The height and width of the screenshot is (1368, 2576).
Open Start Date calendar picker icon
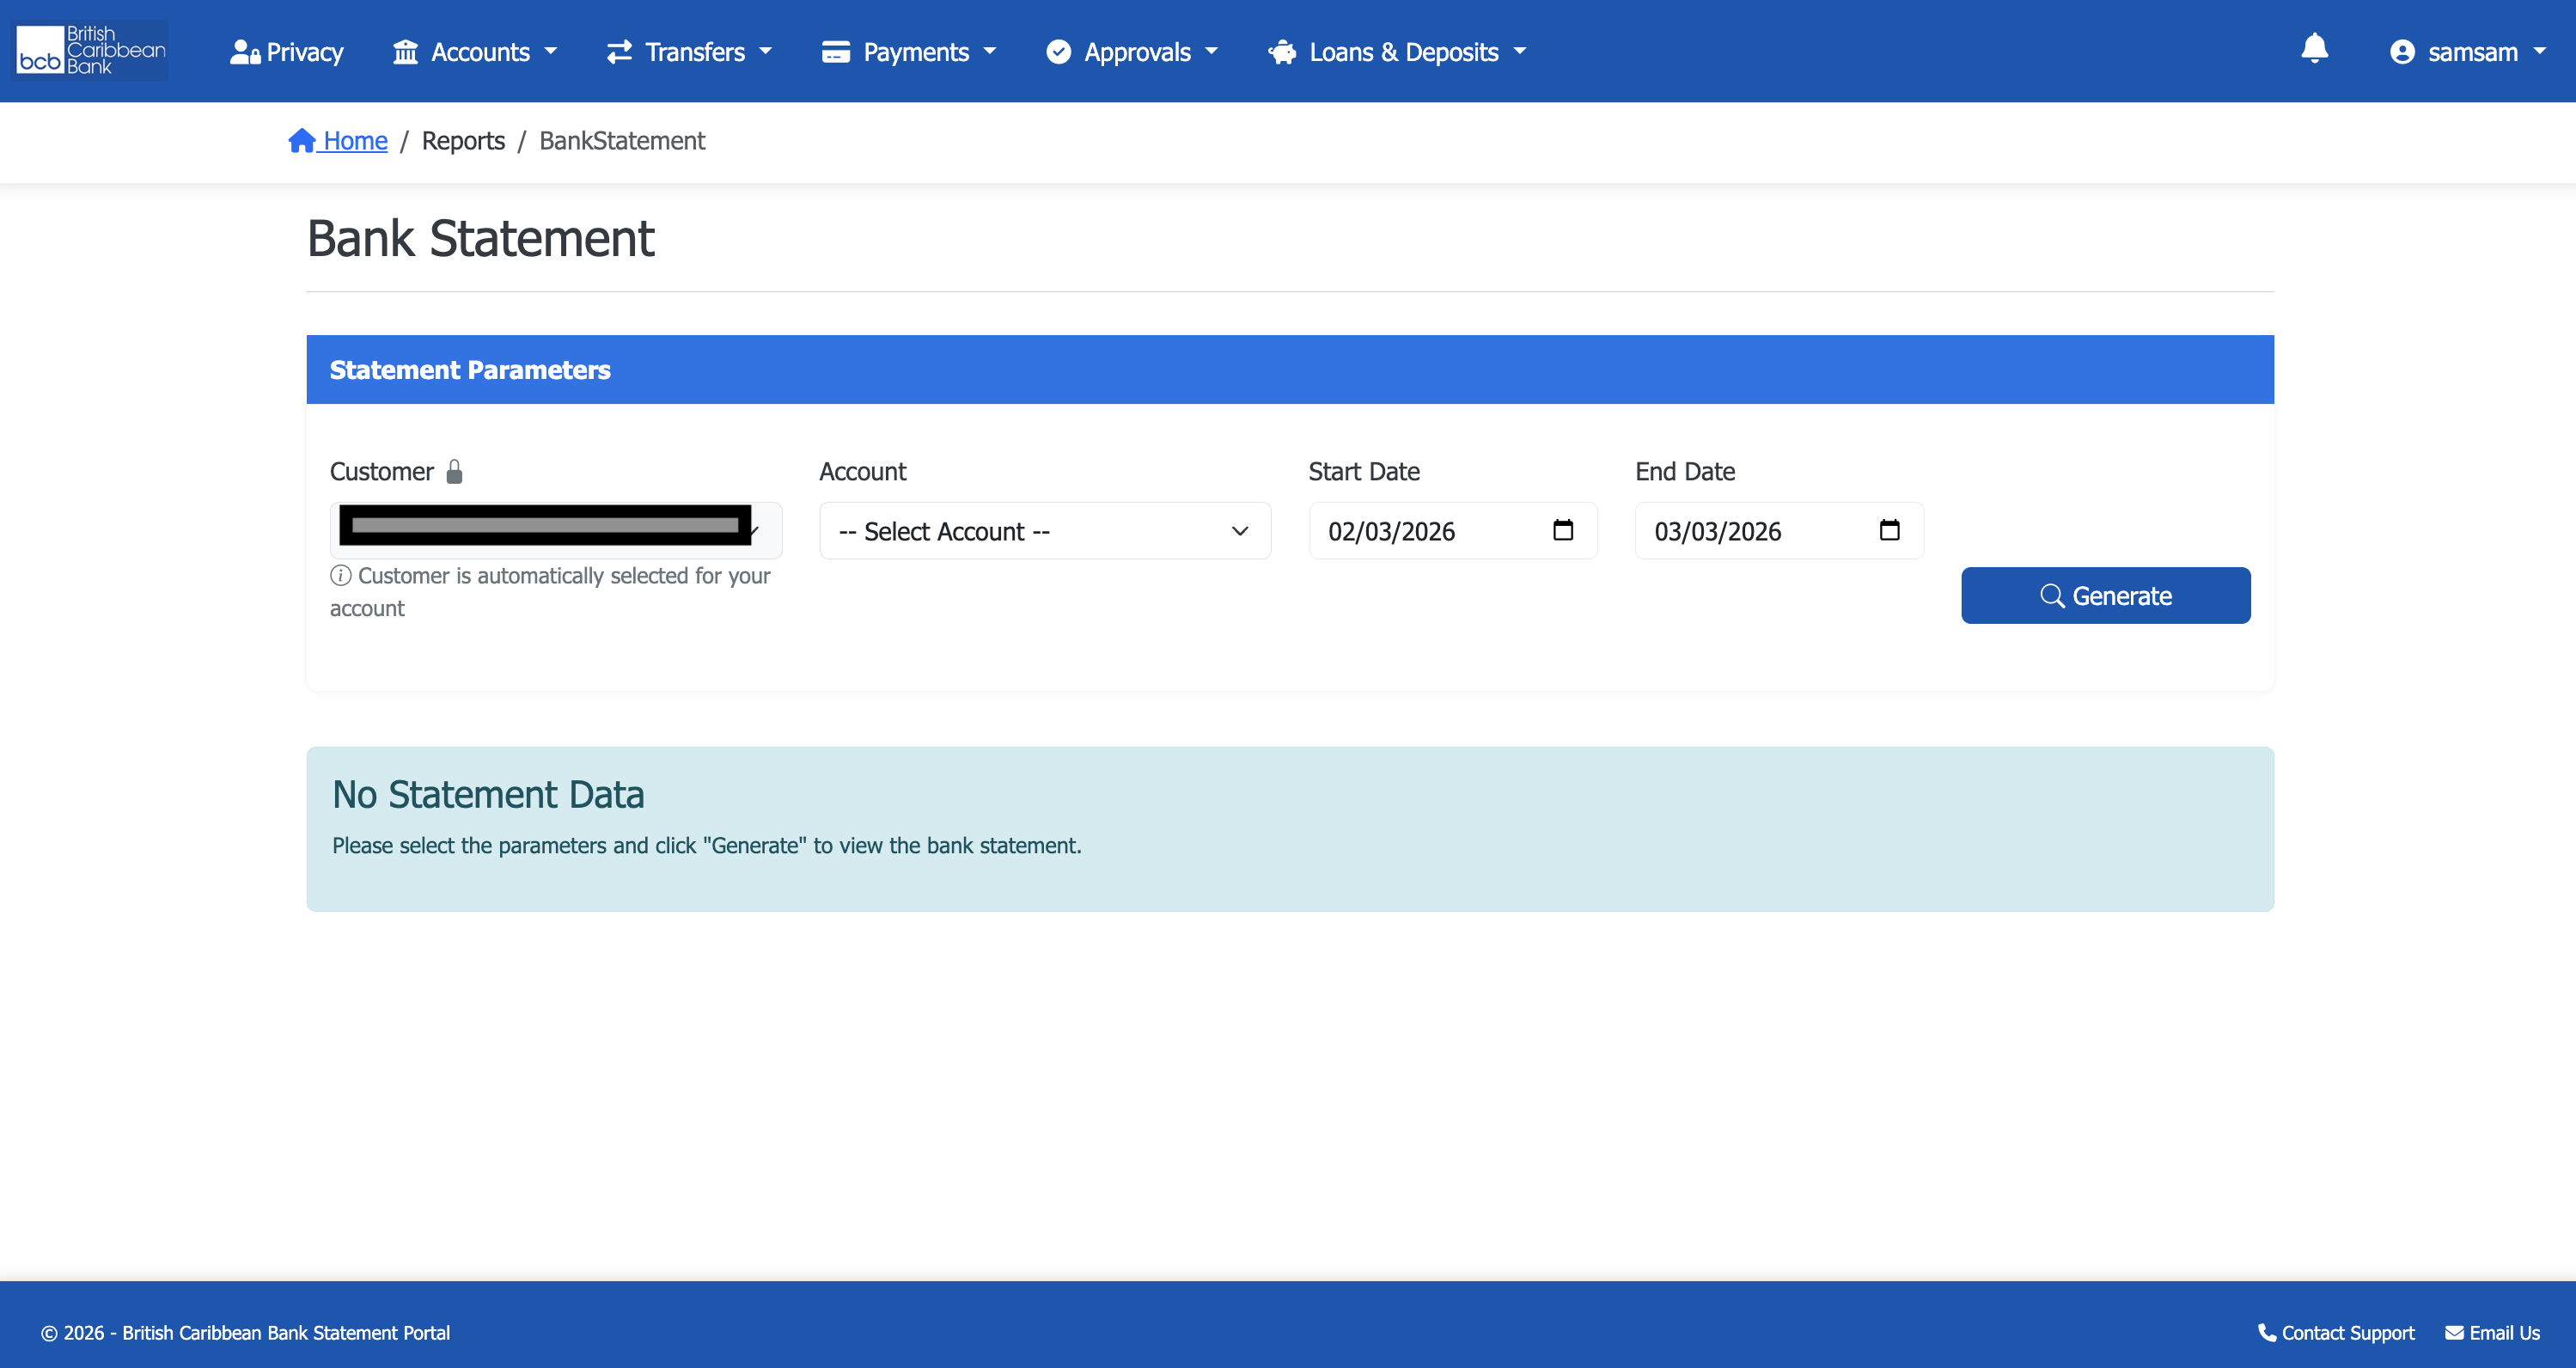click(x=1563, y=530)
